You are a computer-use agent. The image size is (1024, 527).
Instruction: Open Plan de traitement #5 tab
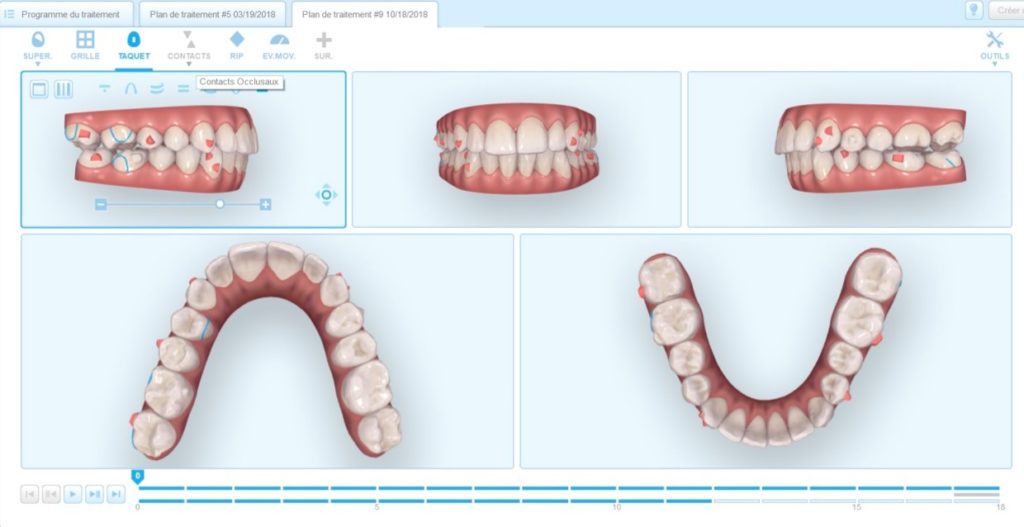(212, 14)
